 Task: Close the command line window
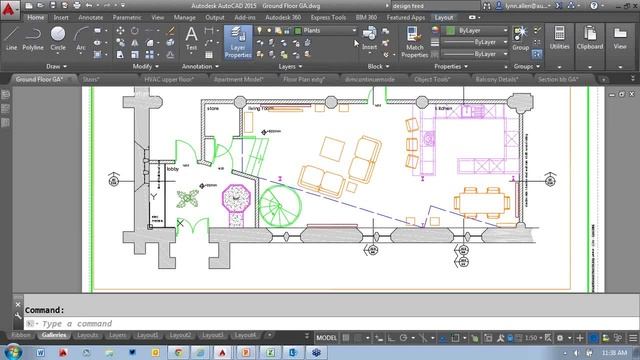pos(18,304)
